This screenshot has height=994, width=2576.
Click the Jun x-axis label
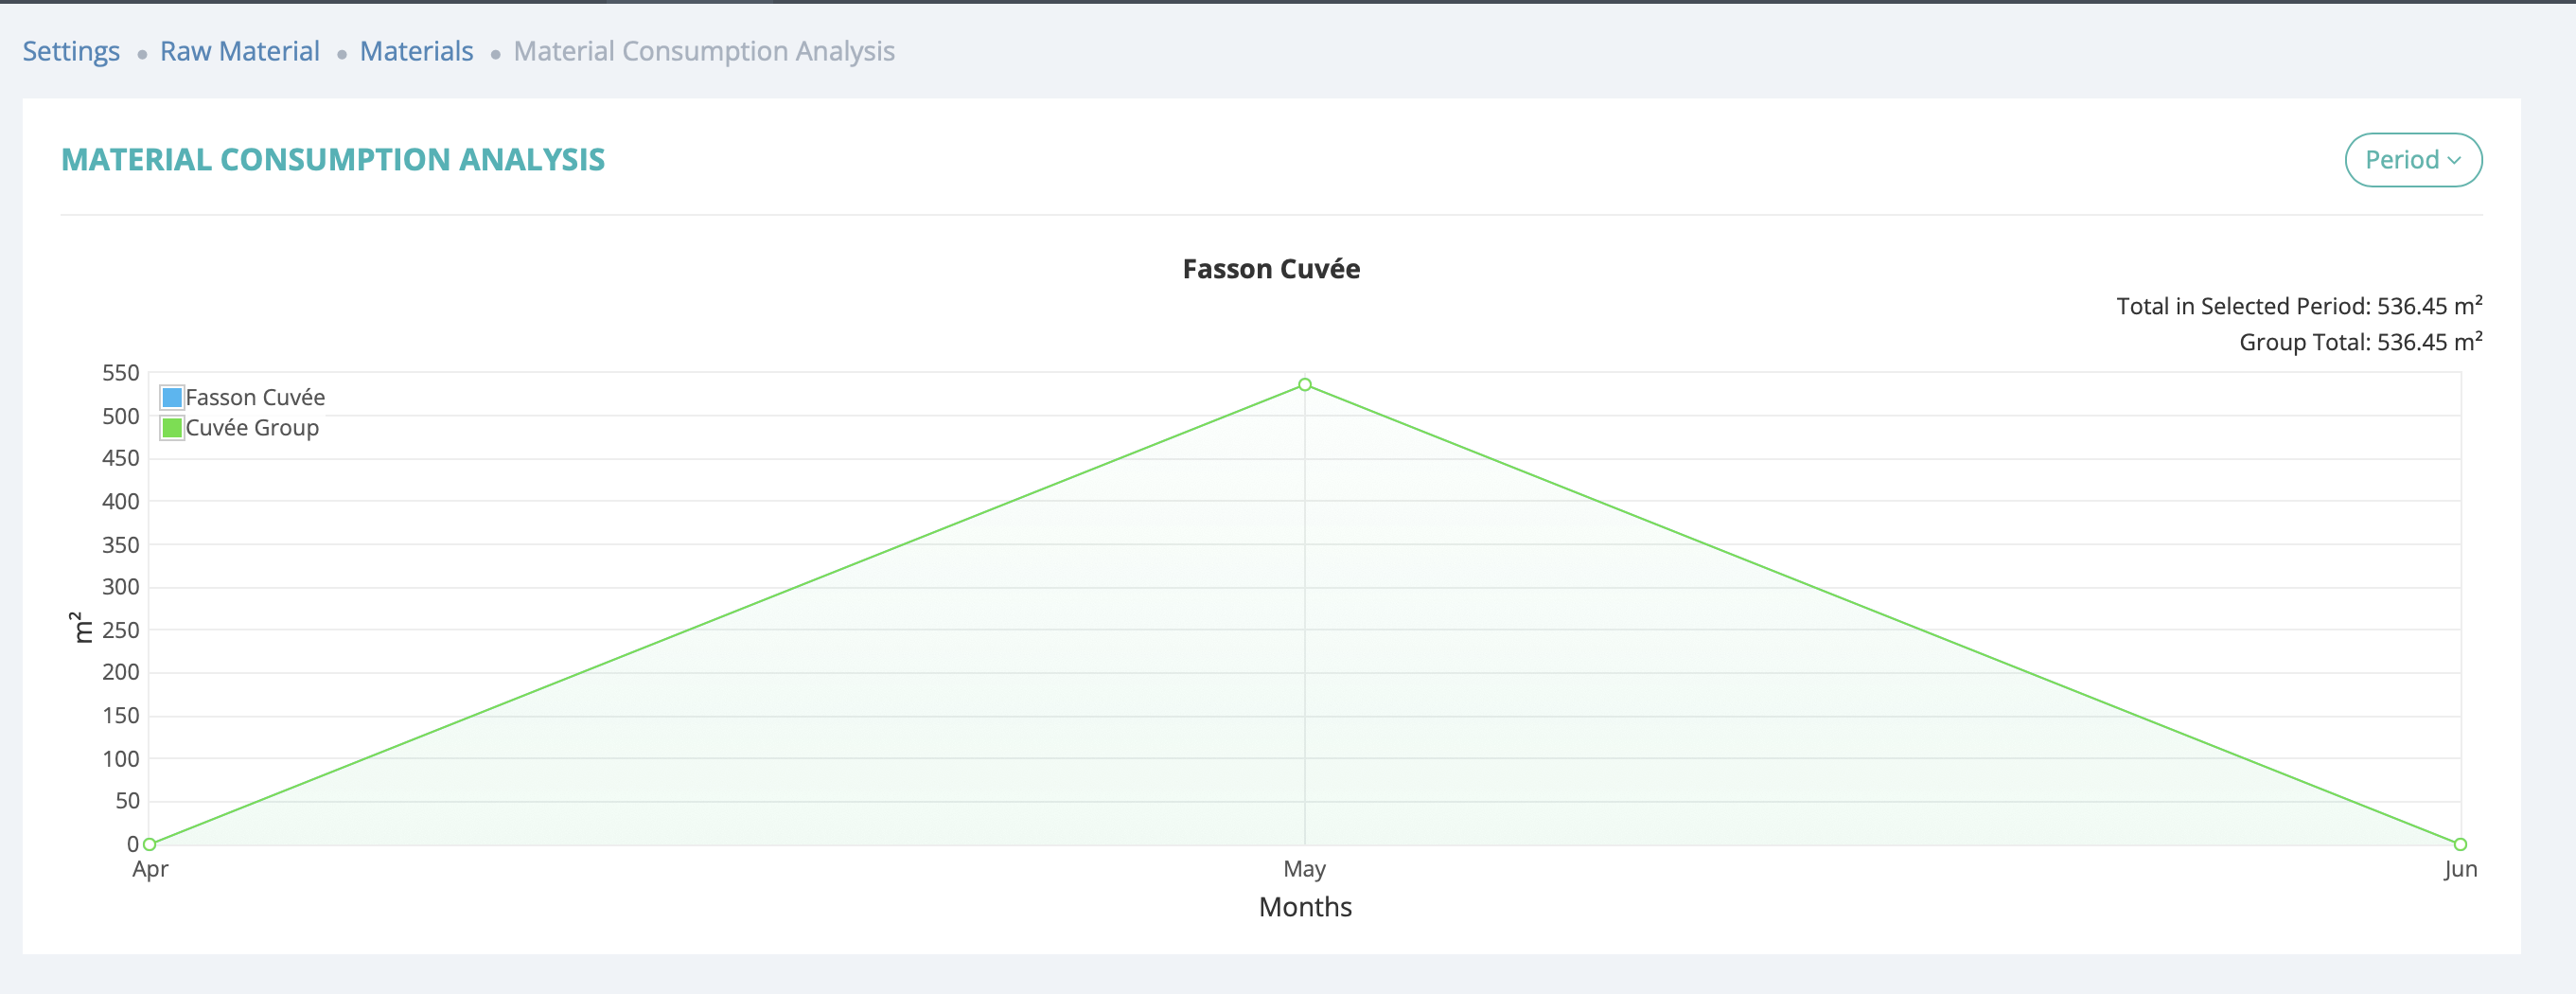[2460, 869]
